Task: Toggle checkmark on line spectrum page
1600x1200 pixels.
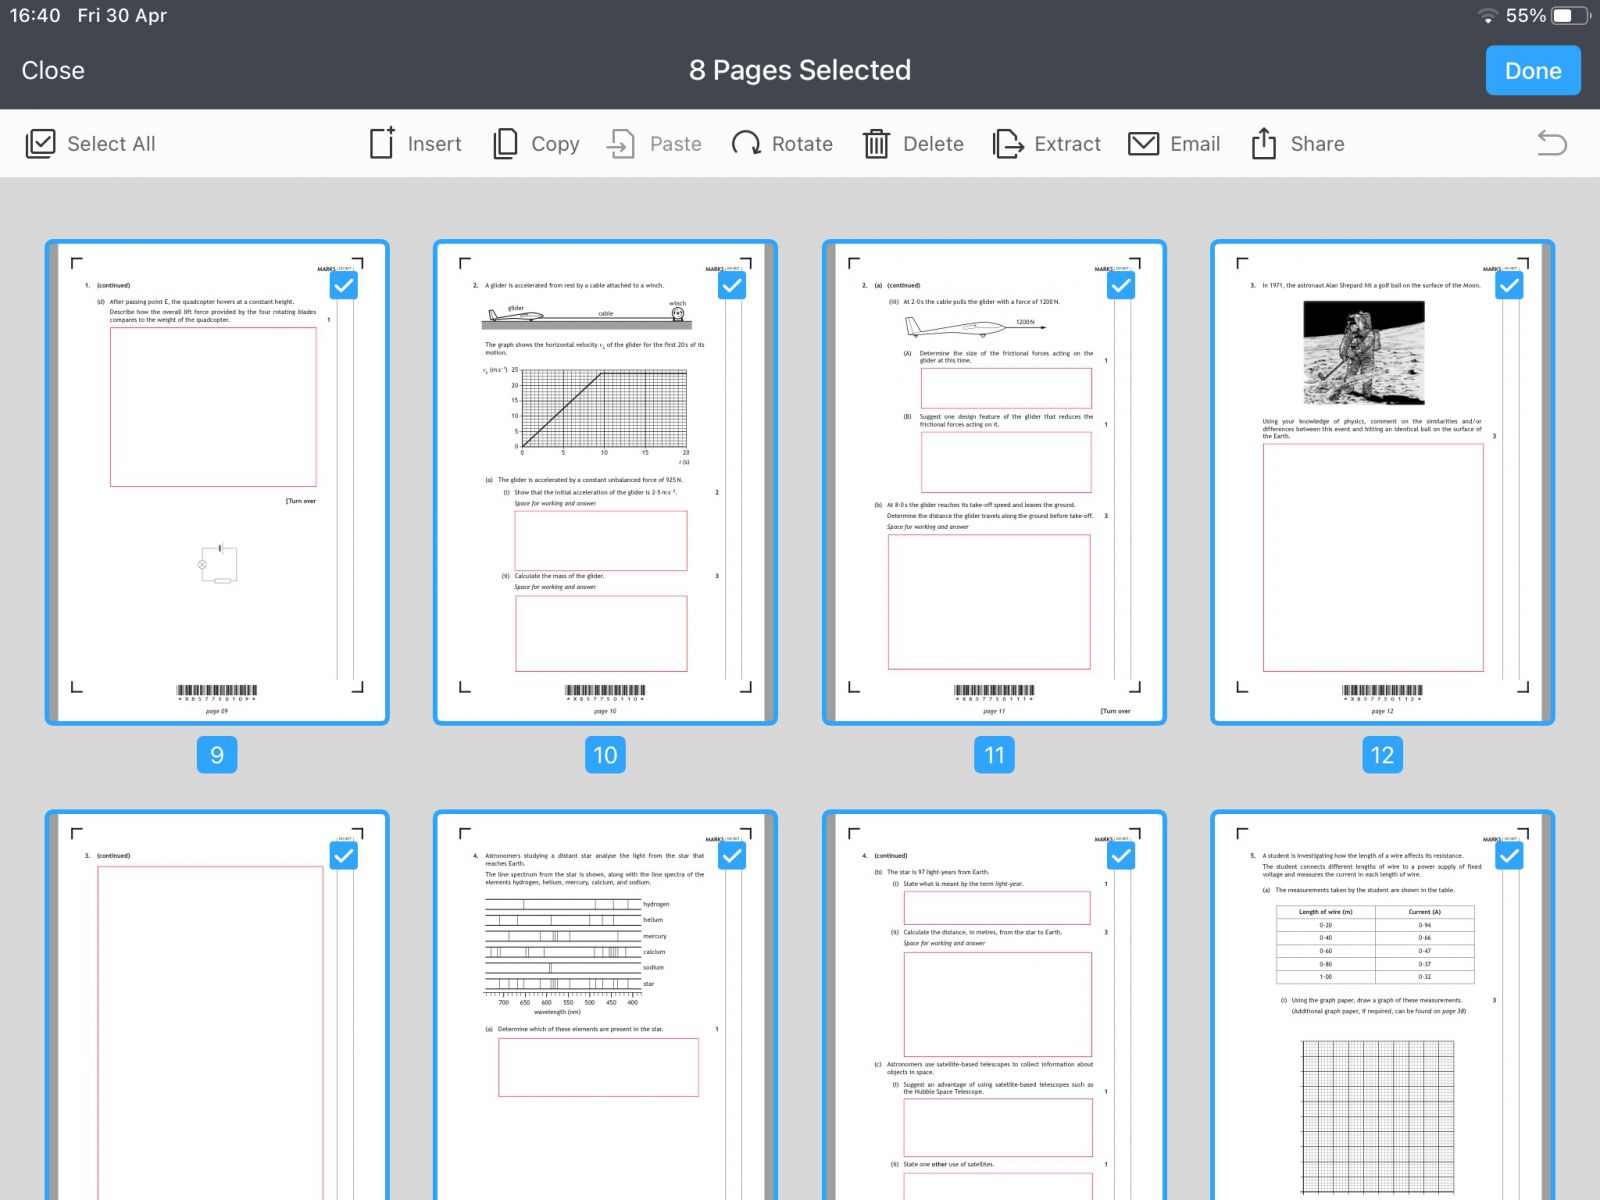Action: (732, 856)
